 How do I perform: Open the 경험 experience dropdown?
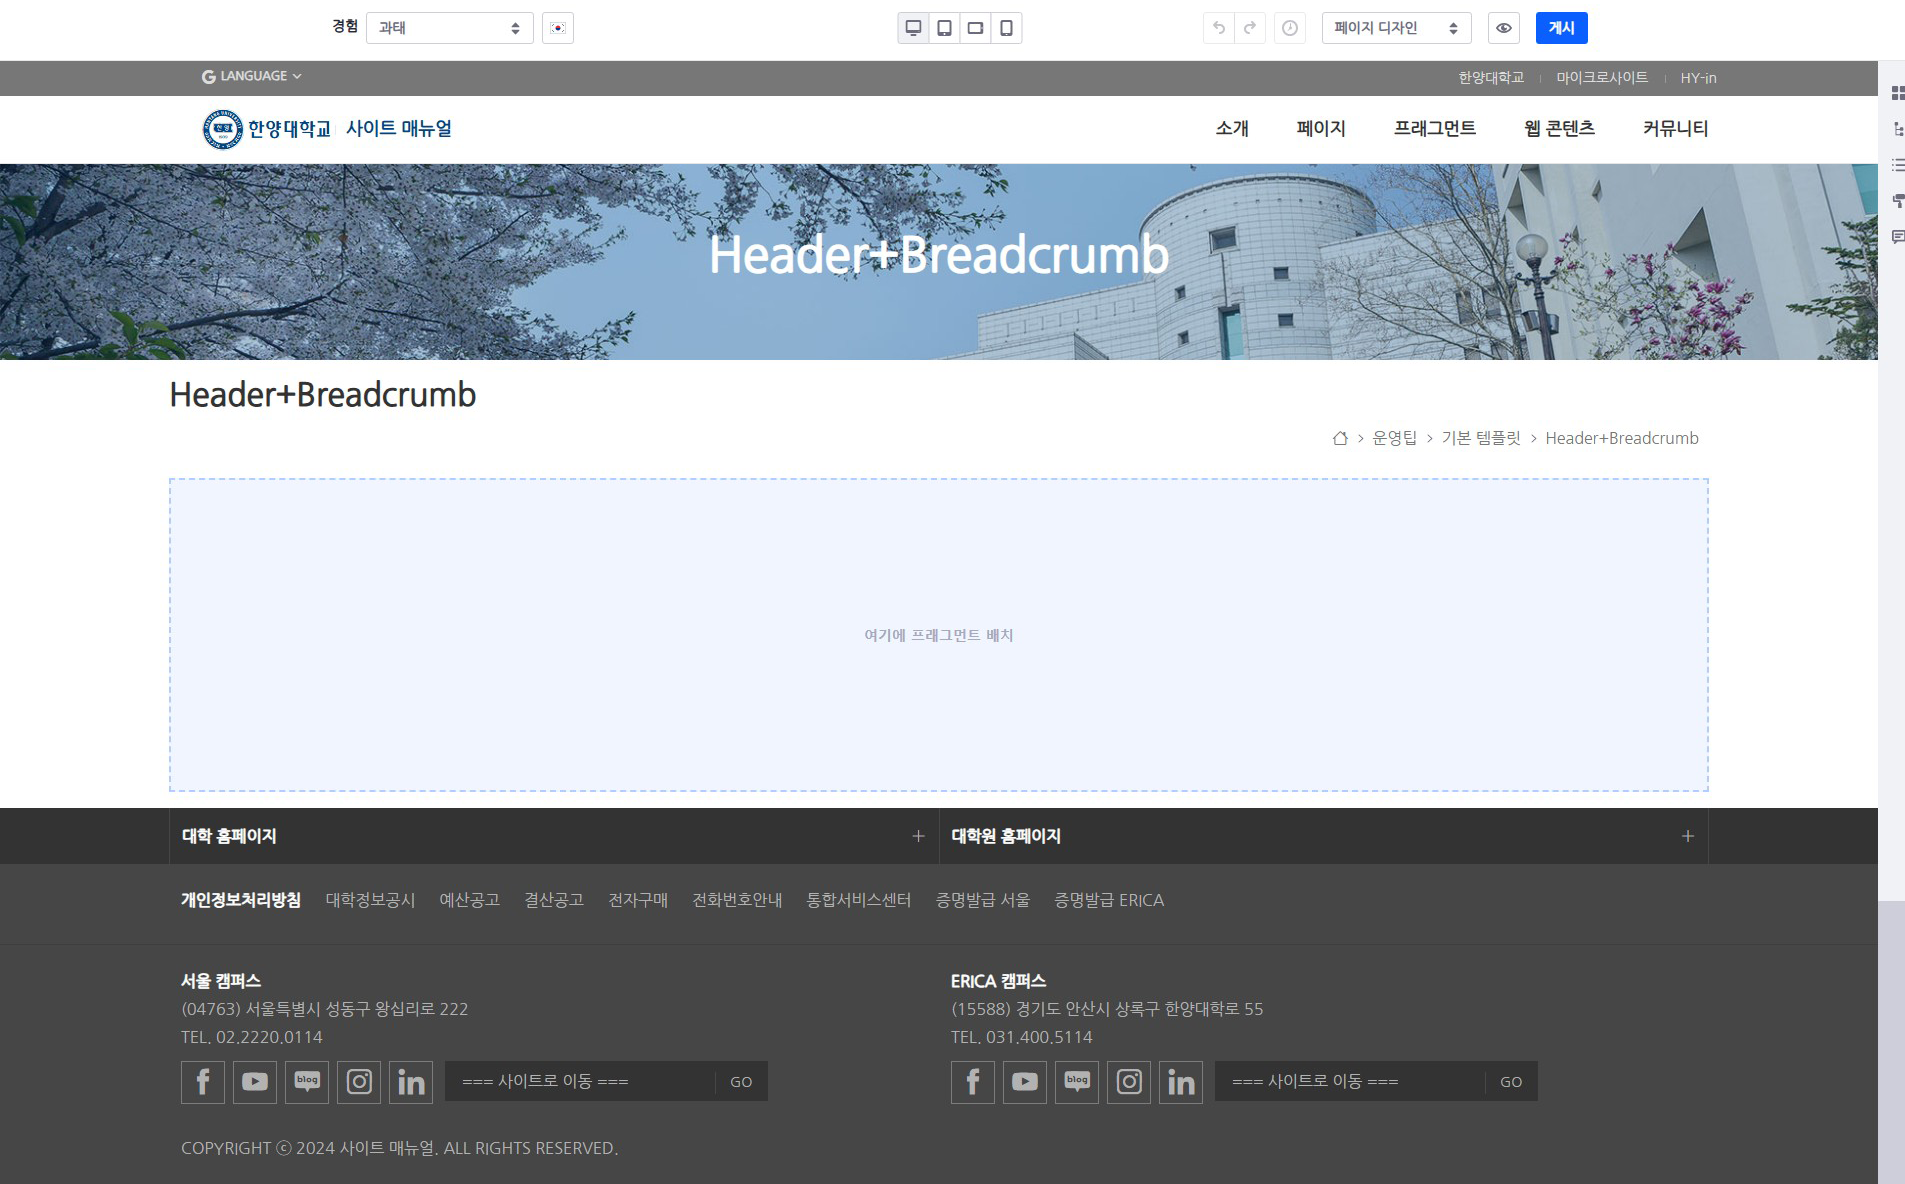(449, 28)
